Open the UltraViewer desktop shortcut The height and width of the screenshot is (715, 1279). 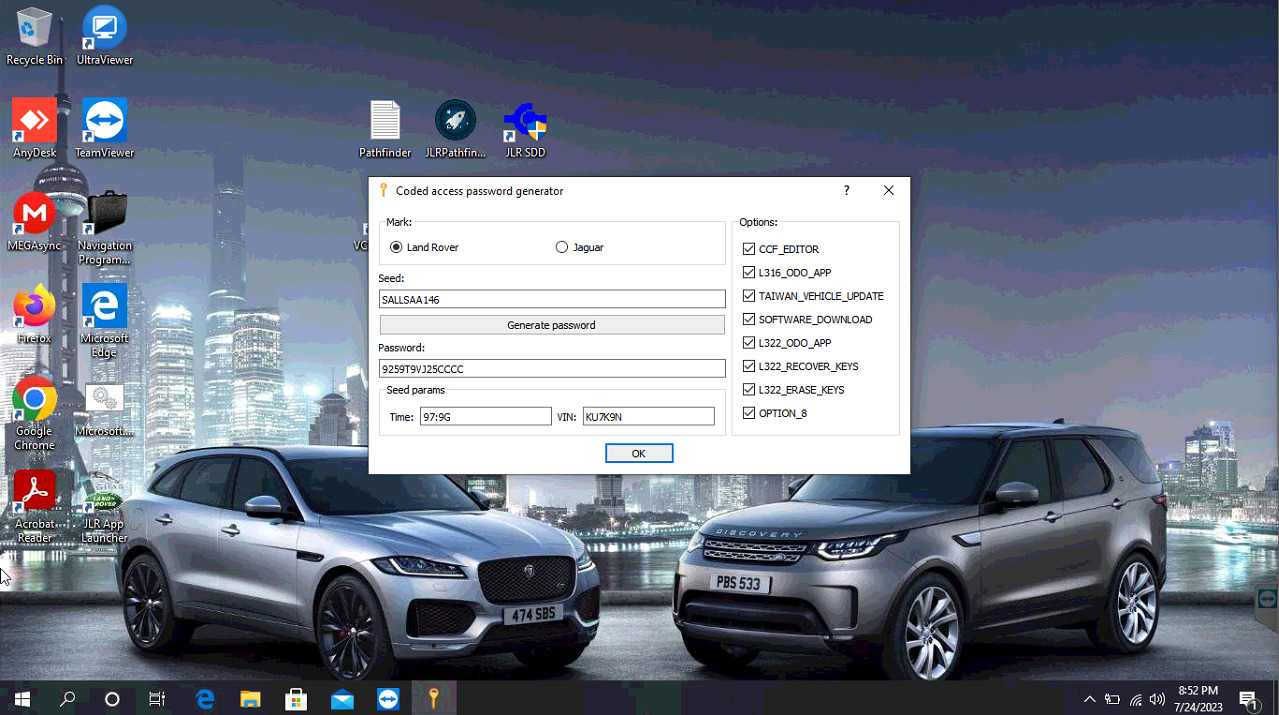point(104,30)
